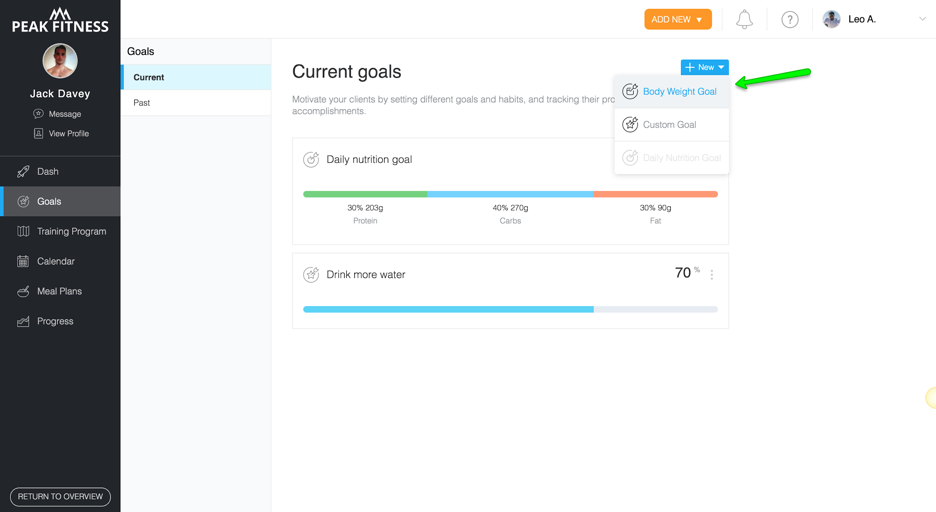The height and width of the screenshot is (512, 936).
Task: Open Calendar via its sidebar icon
Action: tap(23, 261)
